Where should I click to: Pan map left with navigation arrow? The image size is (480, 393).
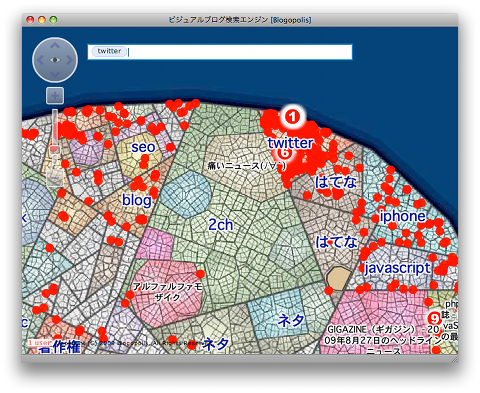pos(40,60)
